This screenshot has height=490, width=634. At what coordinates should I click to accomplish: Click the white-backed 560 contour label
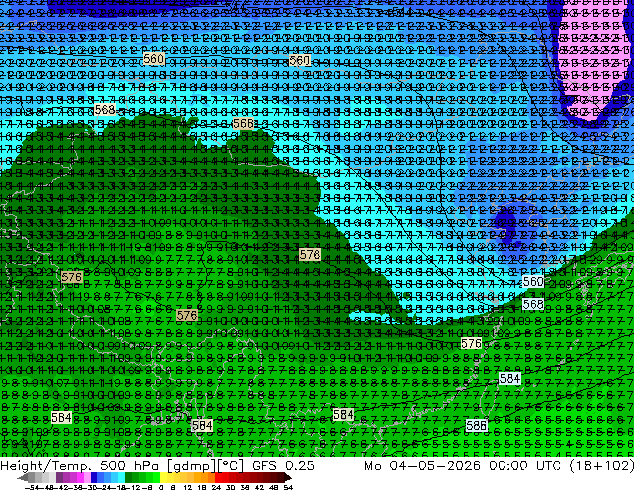tap(533, 281)
